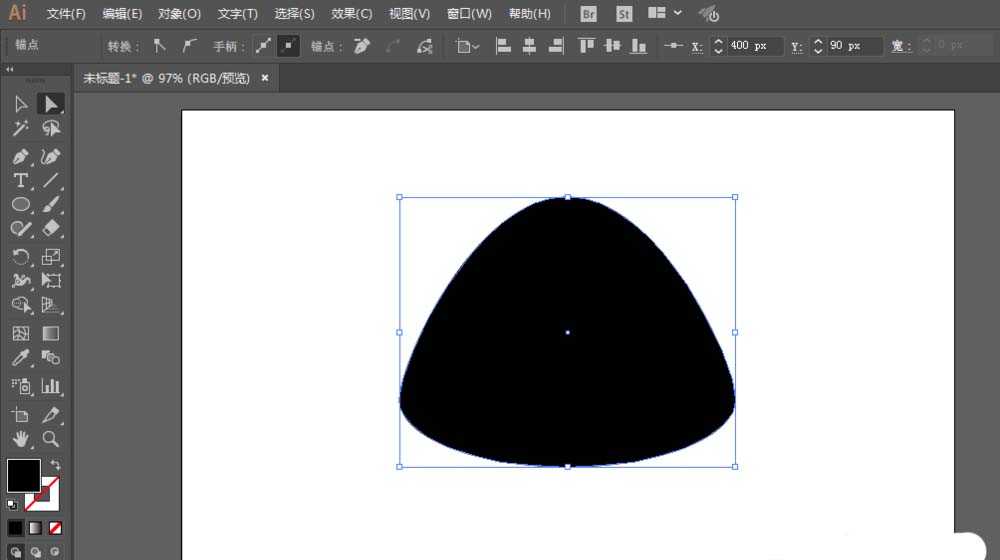Select the Hand tool
The image size is (1000, 560).
click(20, 439)
